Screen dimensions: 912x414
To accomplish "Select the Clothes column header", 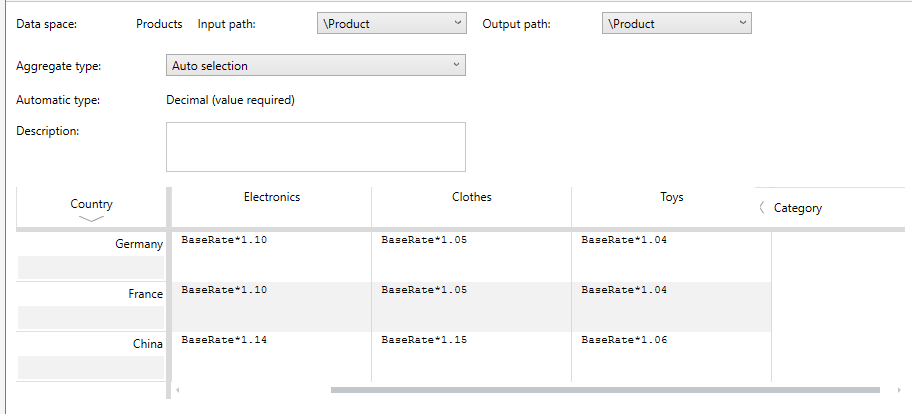I will click(472, 197).
